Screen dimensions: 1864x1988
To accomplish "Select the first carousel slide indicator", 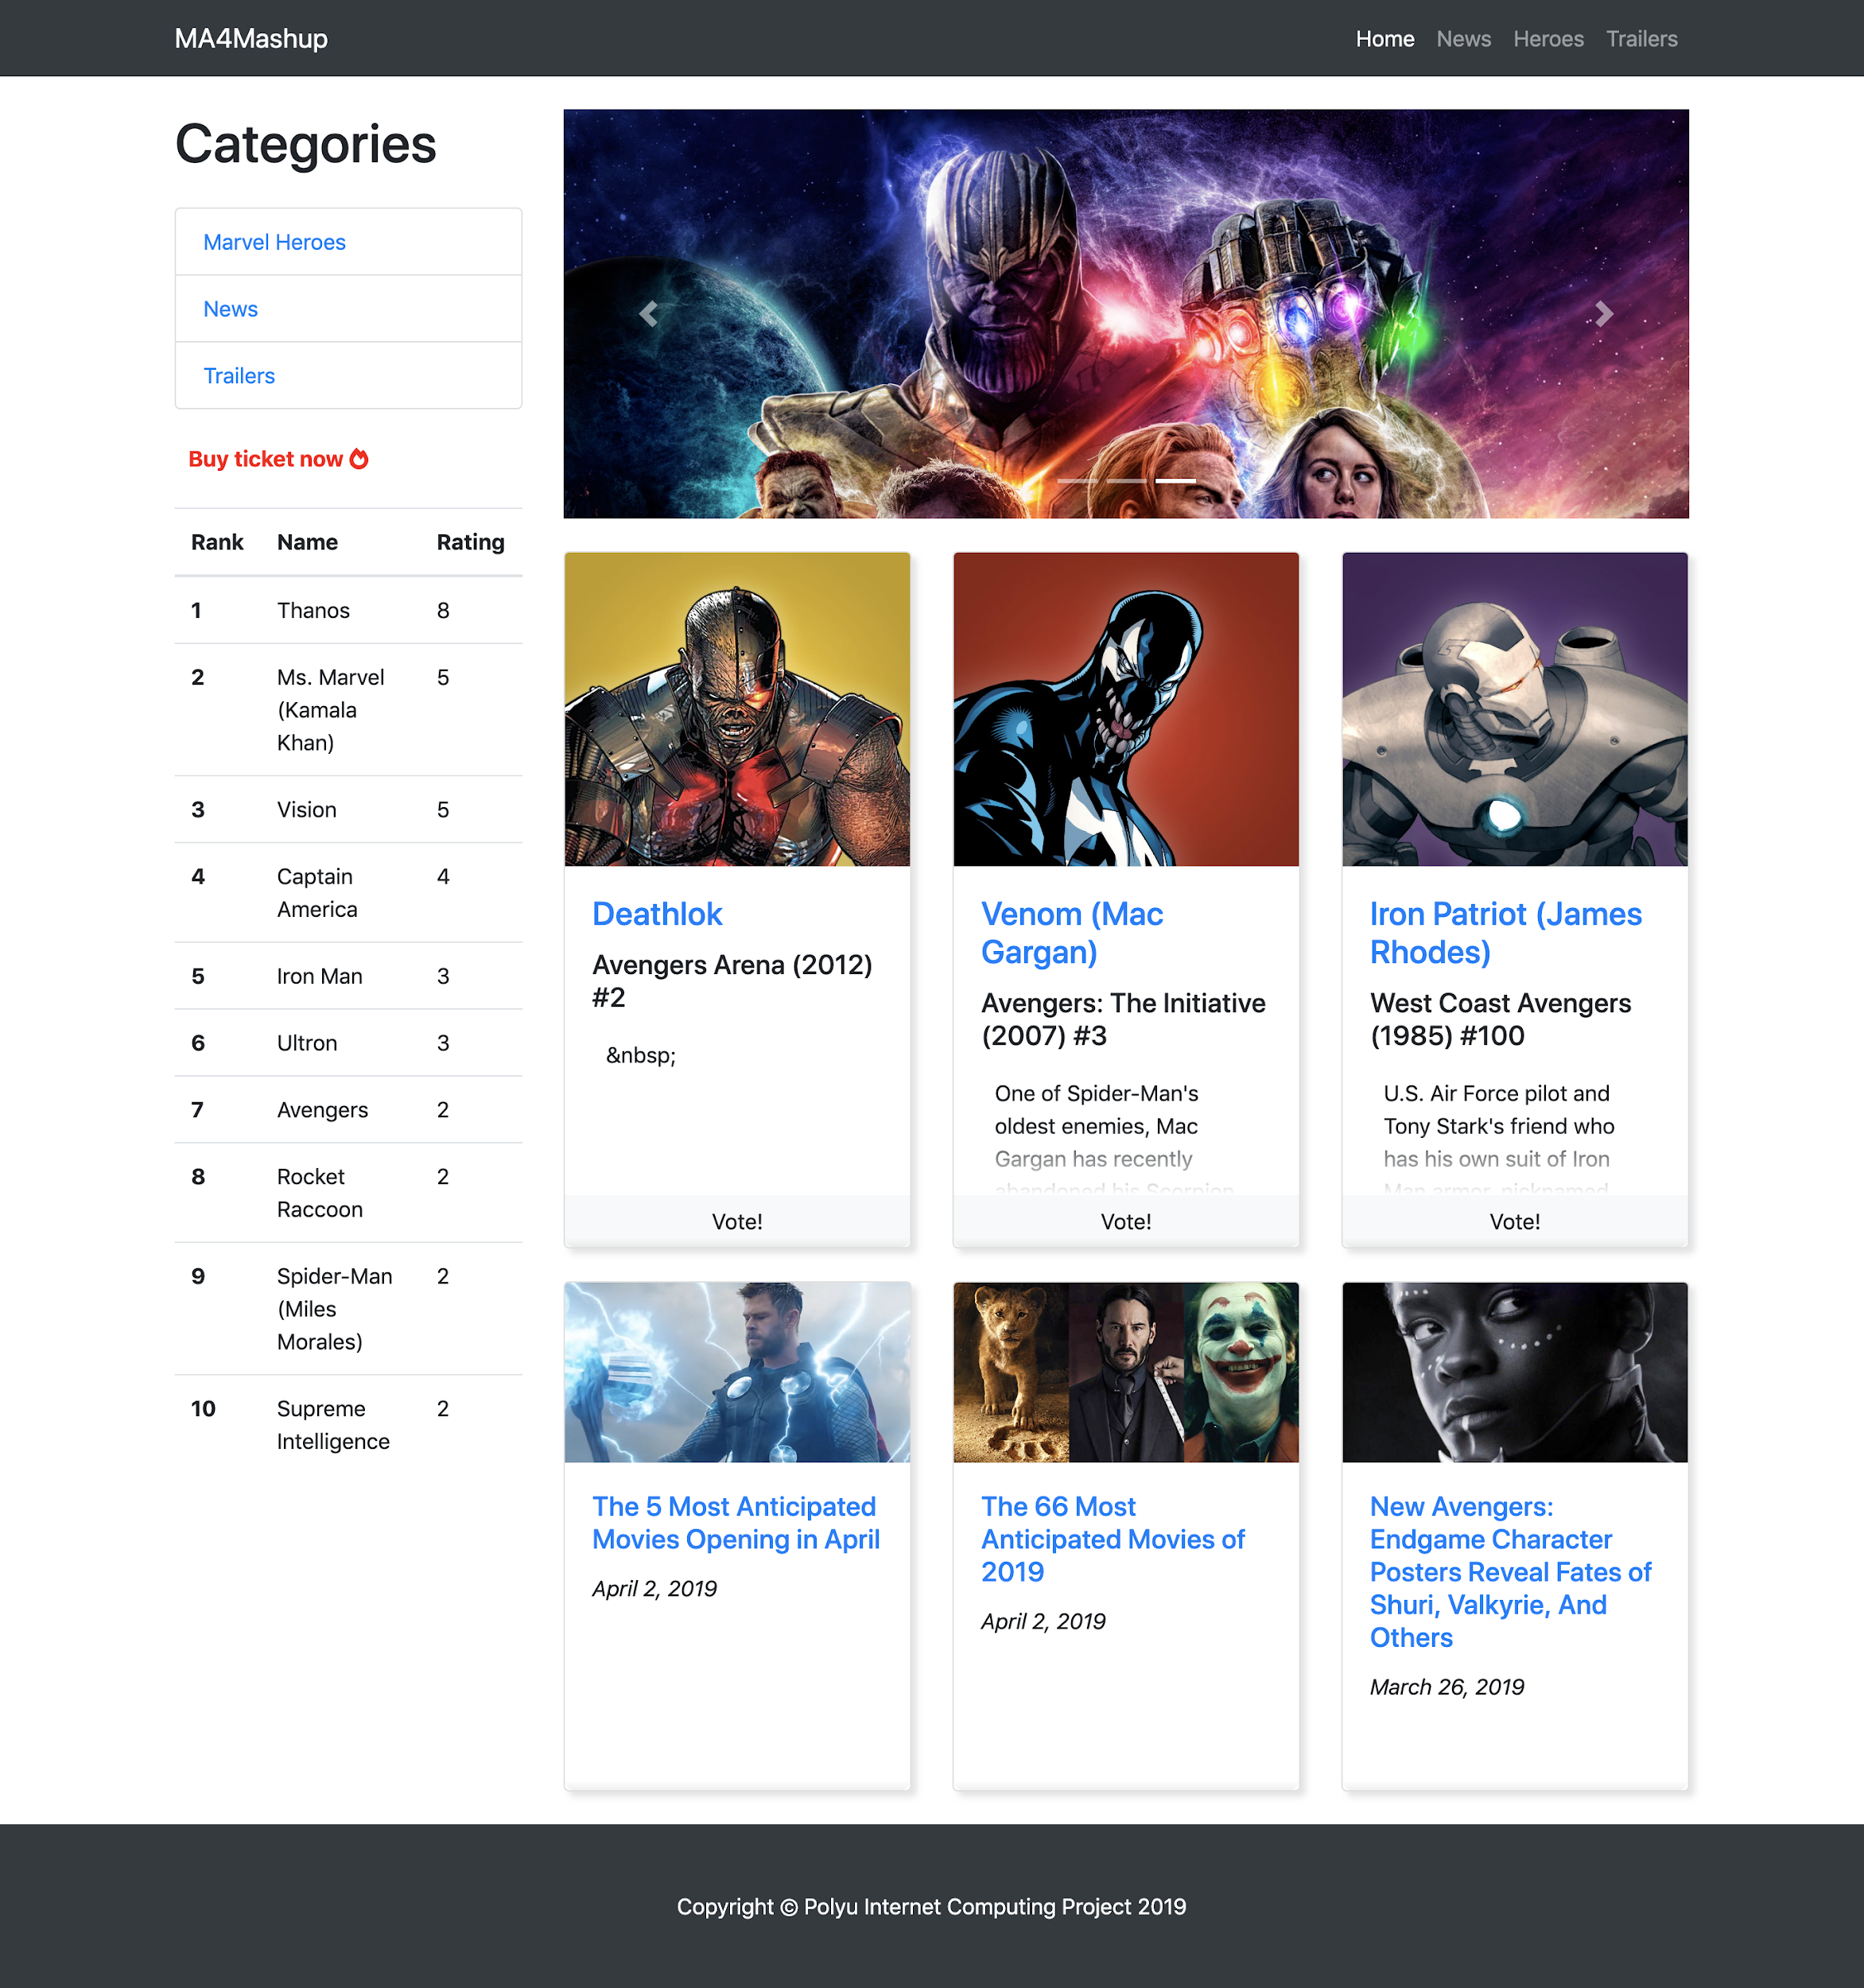I will point(1077,481).
